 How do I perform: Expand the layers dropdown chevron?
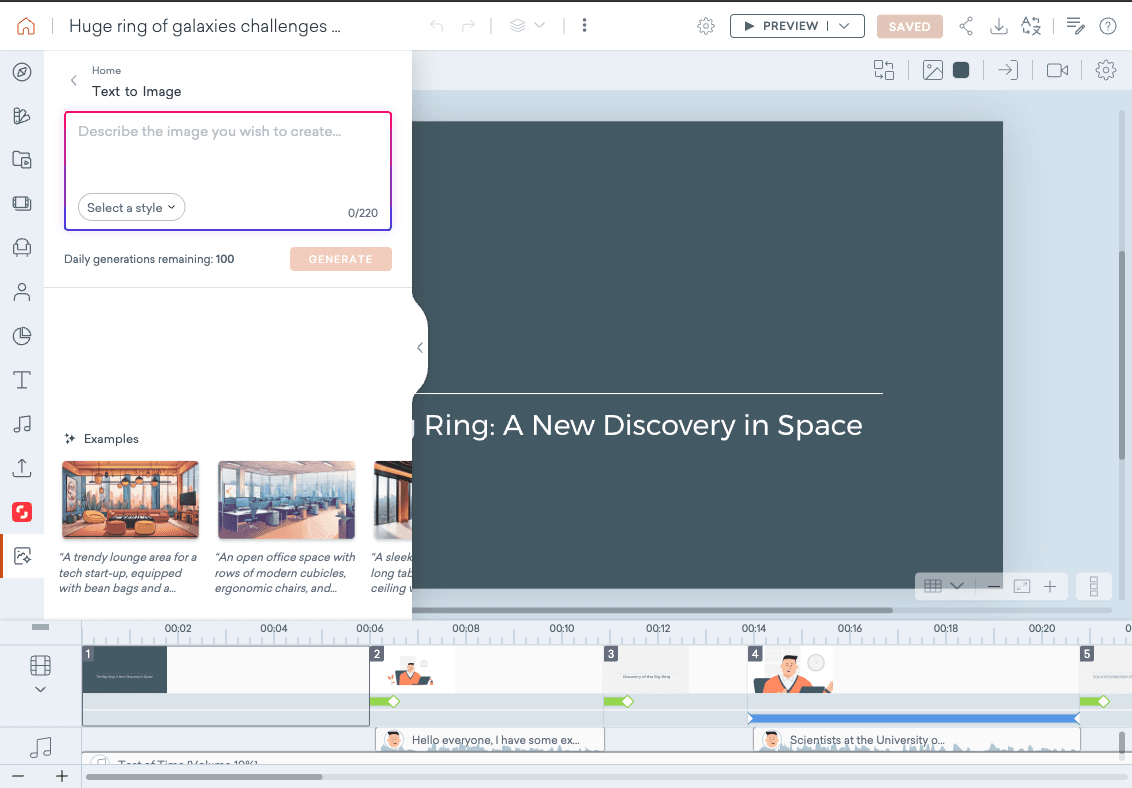pyautogui.click(x=539, y=25)
